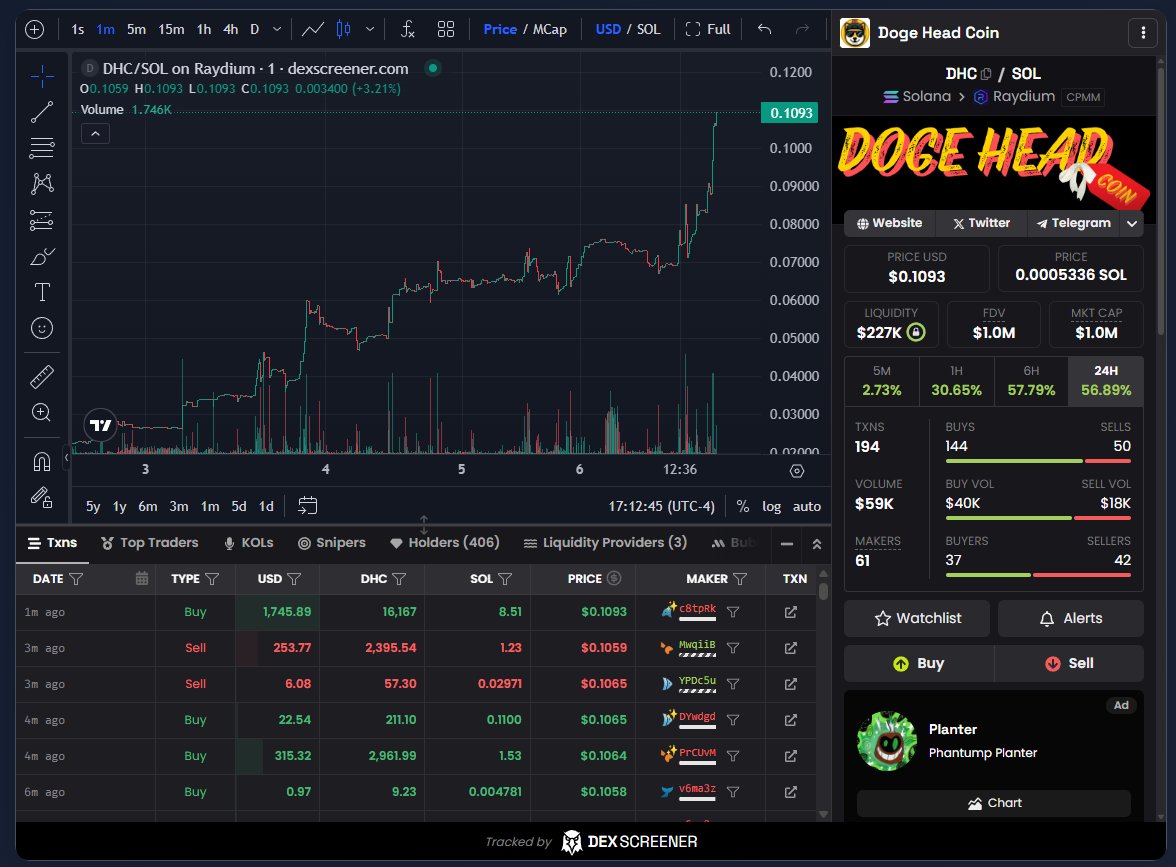The height and width of the screenshot is (867, 1176).
Task: Expand transactions panel with double chevron
Action: (817, 544)
